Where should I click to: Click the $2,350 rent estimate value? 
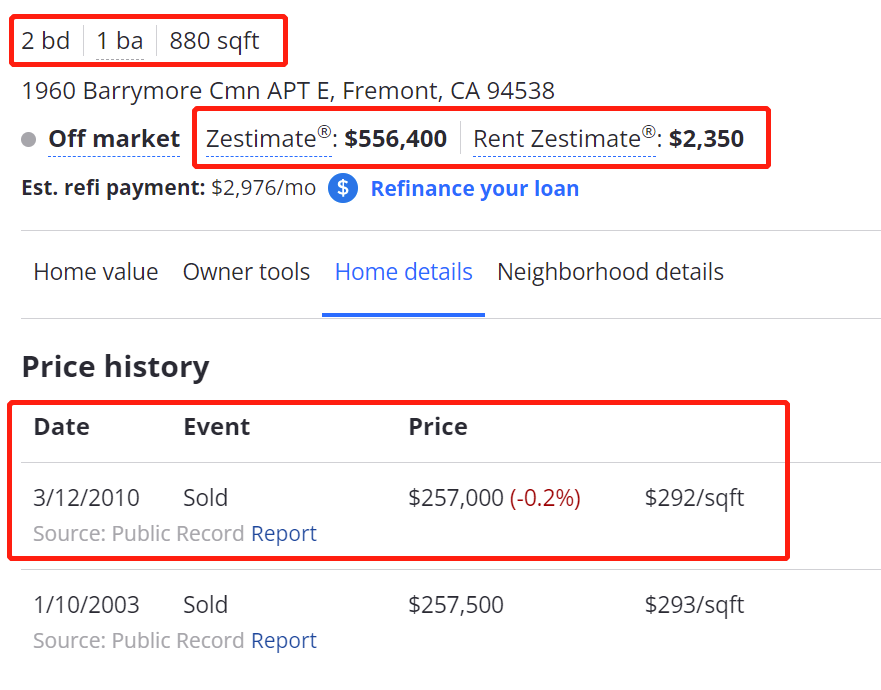[706, 139]
